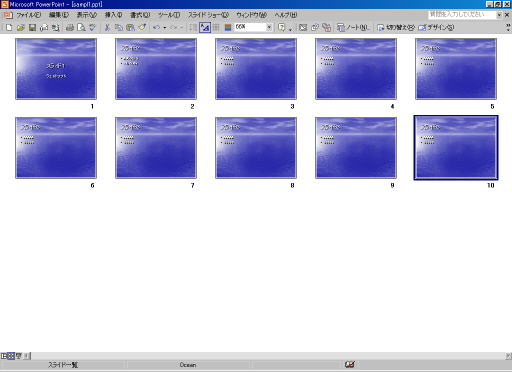Click the Open file folder icon
Image resolution: width=512 pixels, height=372 pixels.
coord(21,27)
